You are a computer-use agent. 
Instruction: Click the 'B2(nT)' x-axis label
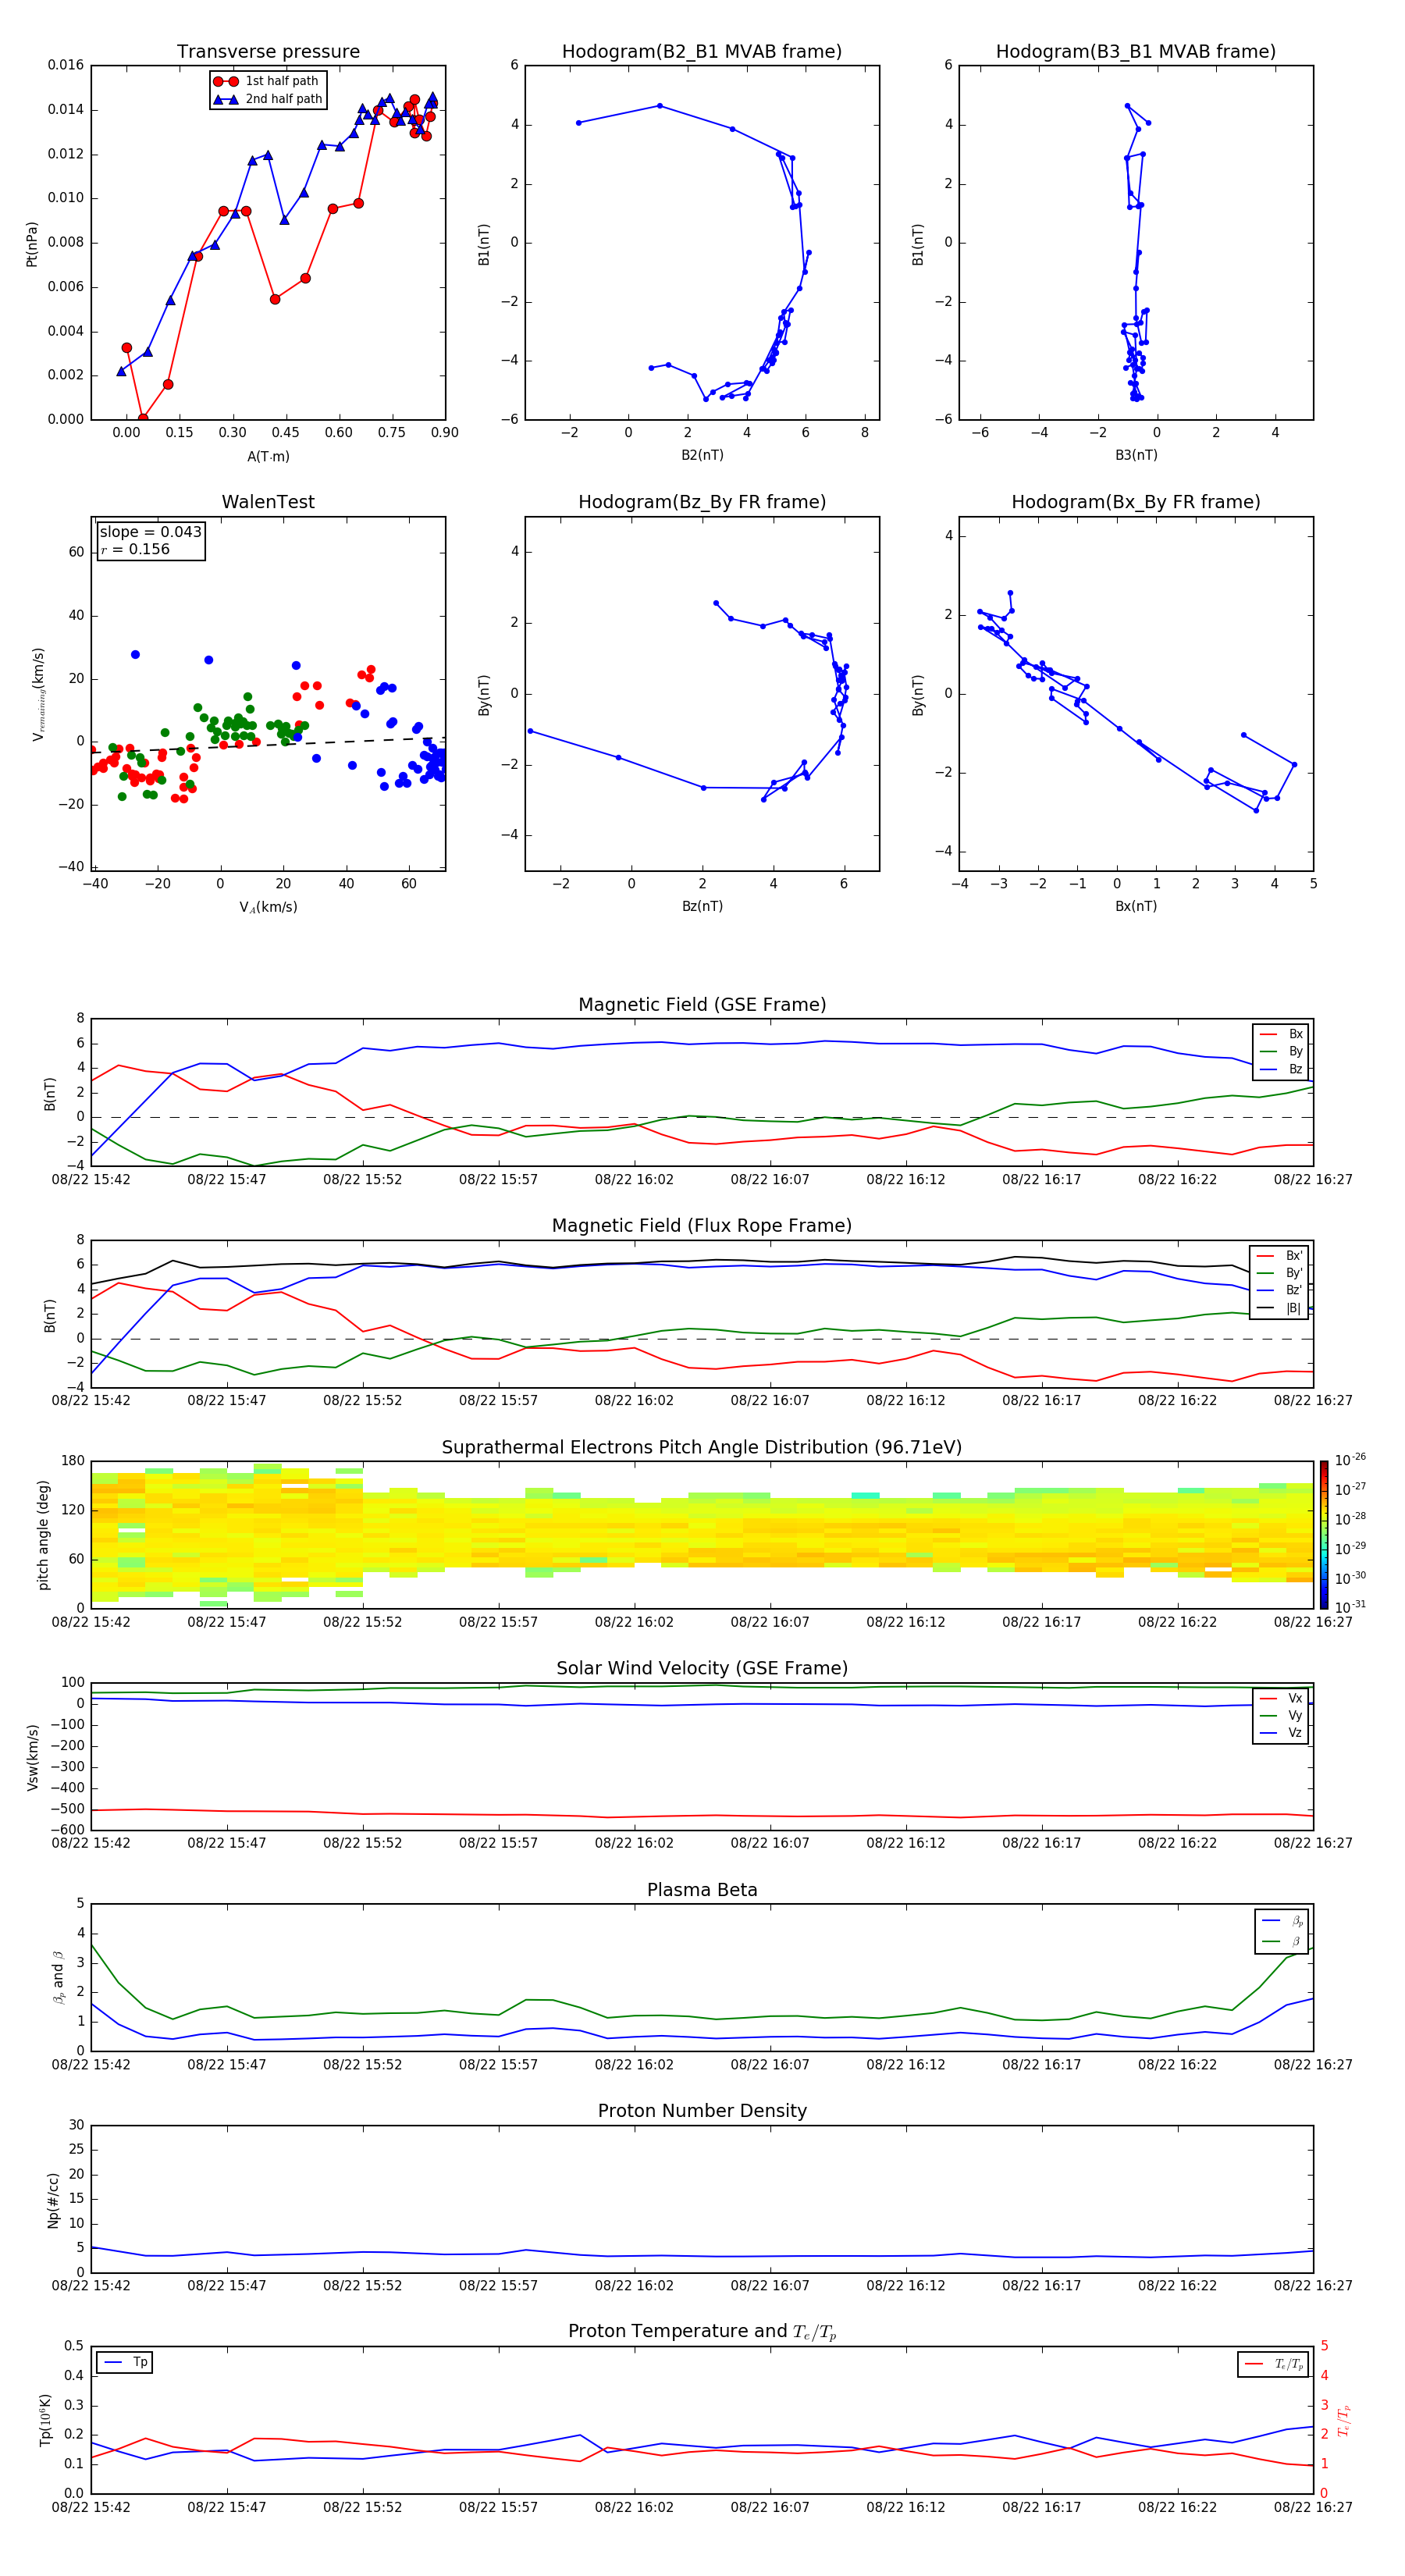point(702,455)
